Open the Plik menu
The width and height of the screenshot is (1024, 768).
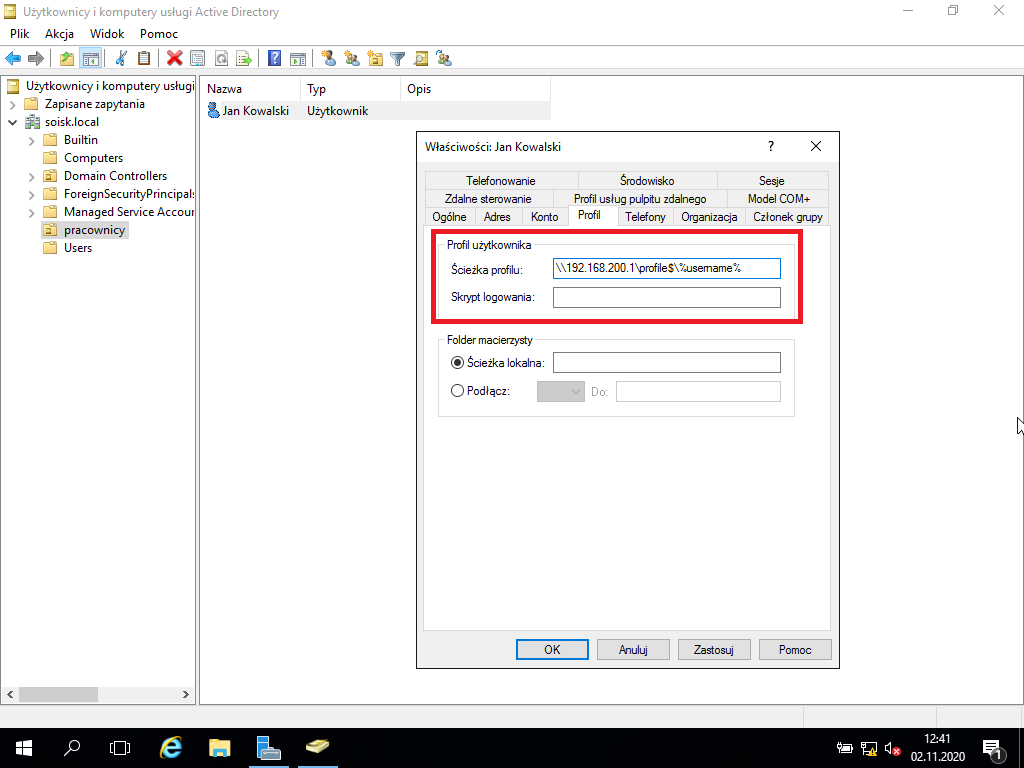coord(20,34)
